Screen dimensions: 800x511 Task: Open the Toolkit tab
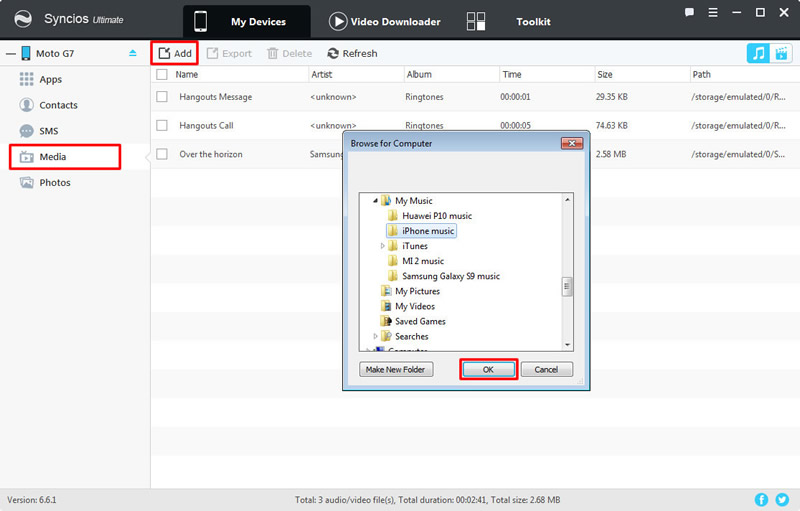[509, 21]
